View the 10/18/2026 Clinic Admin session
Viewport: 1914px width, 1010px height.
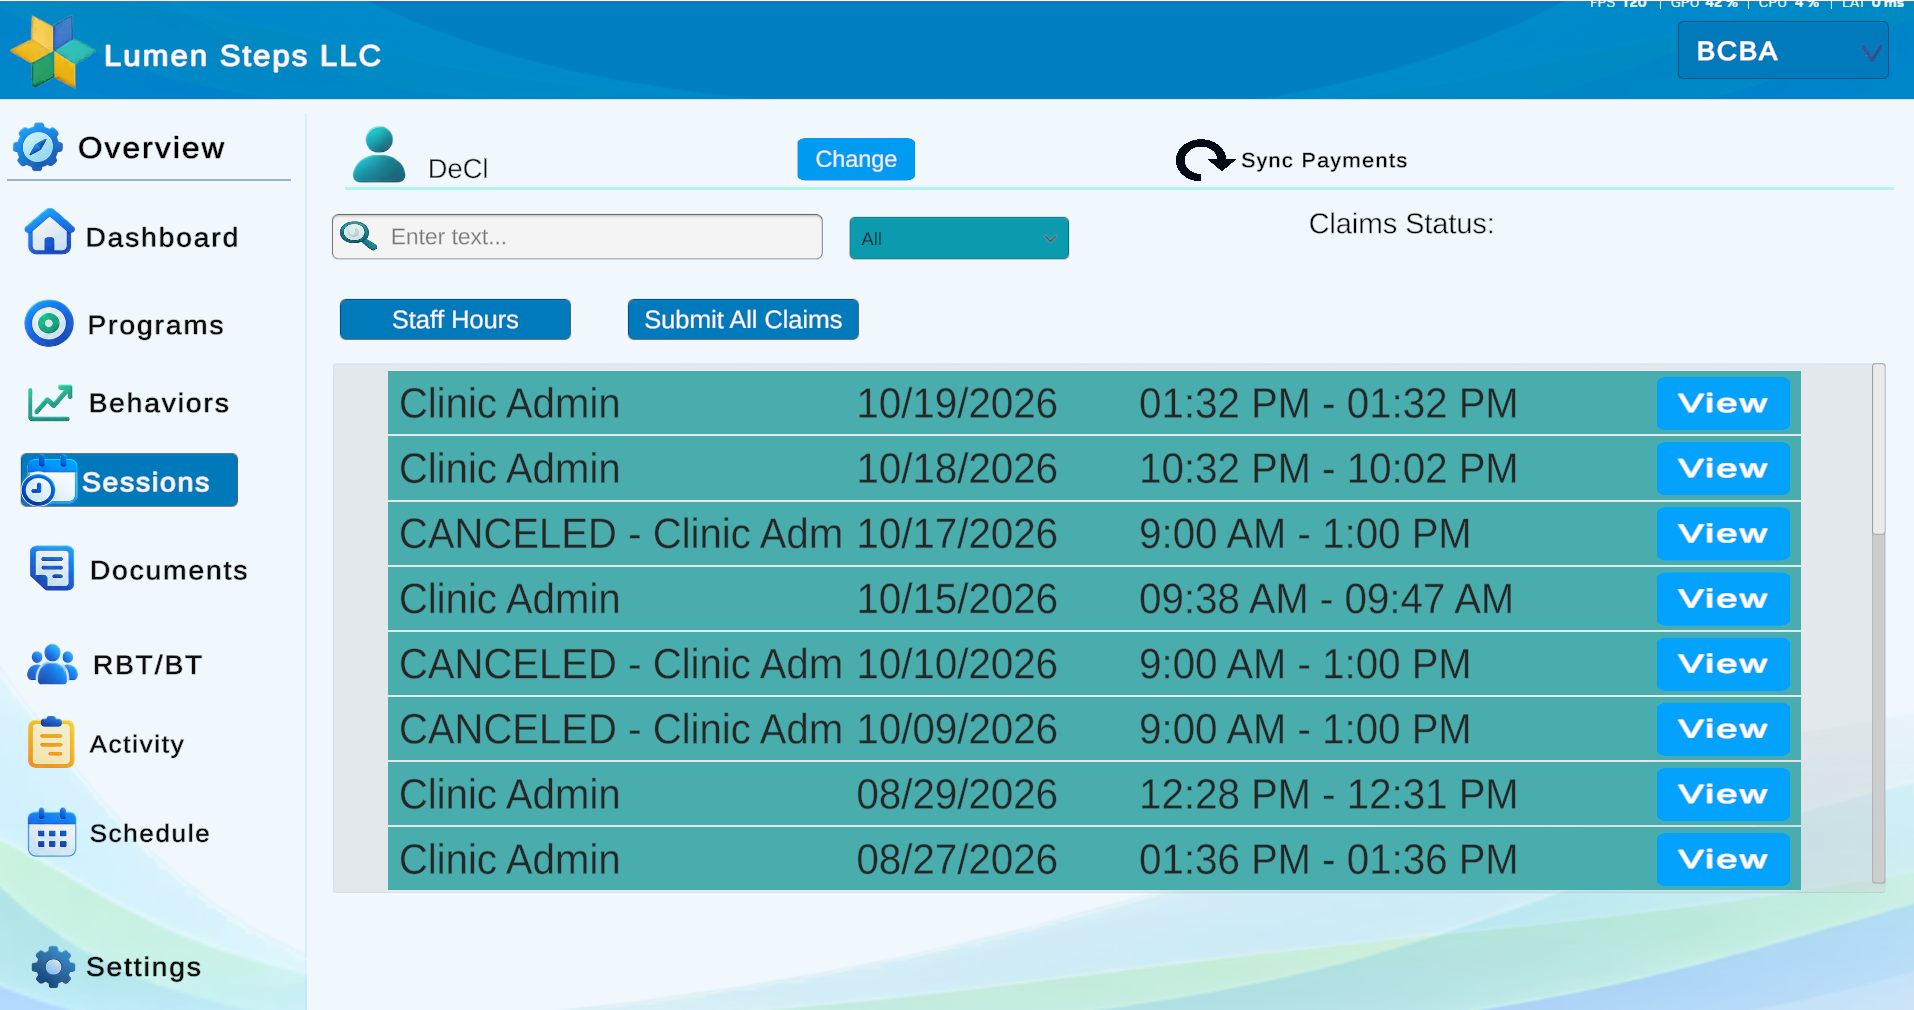coord(1723,468)
